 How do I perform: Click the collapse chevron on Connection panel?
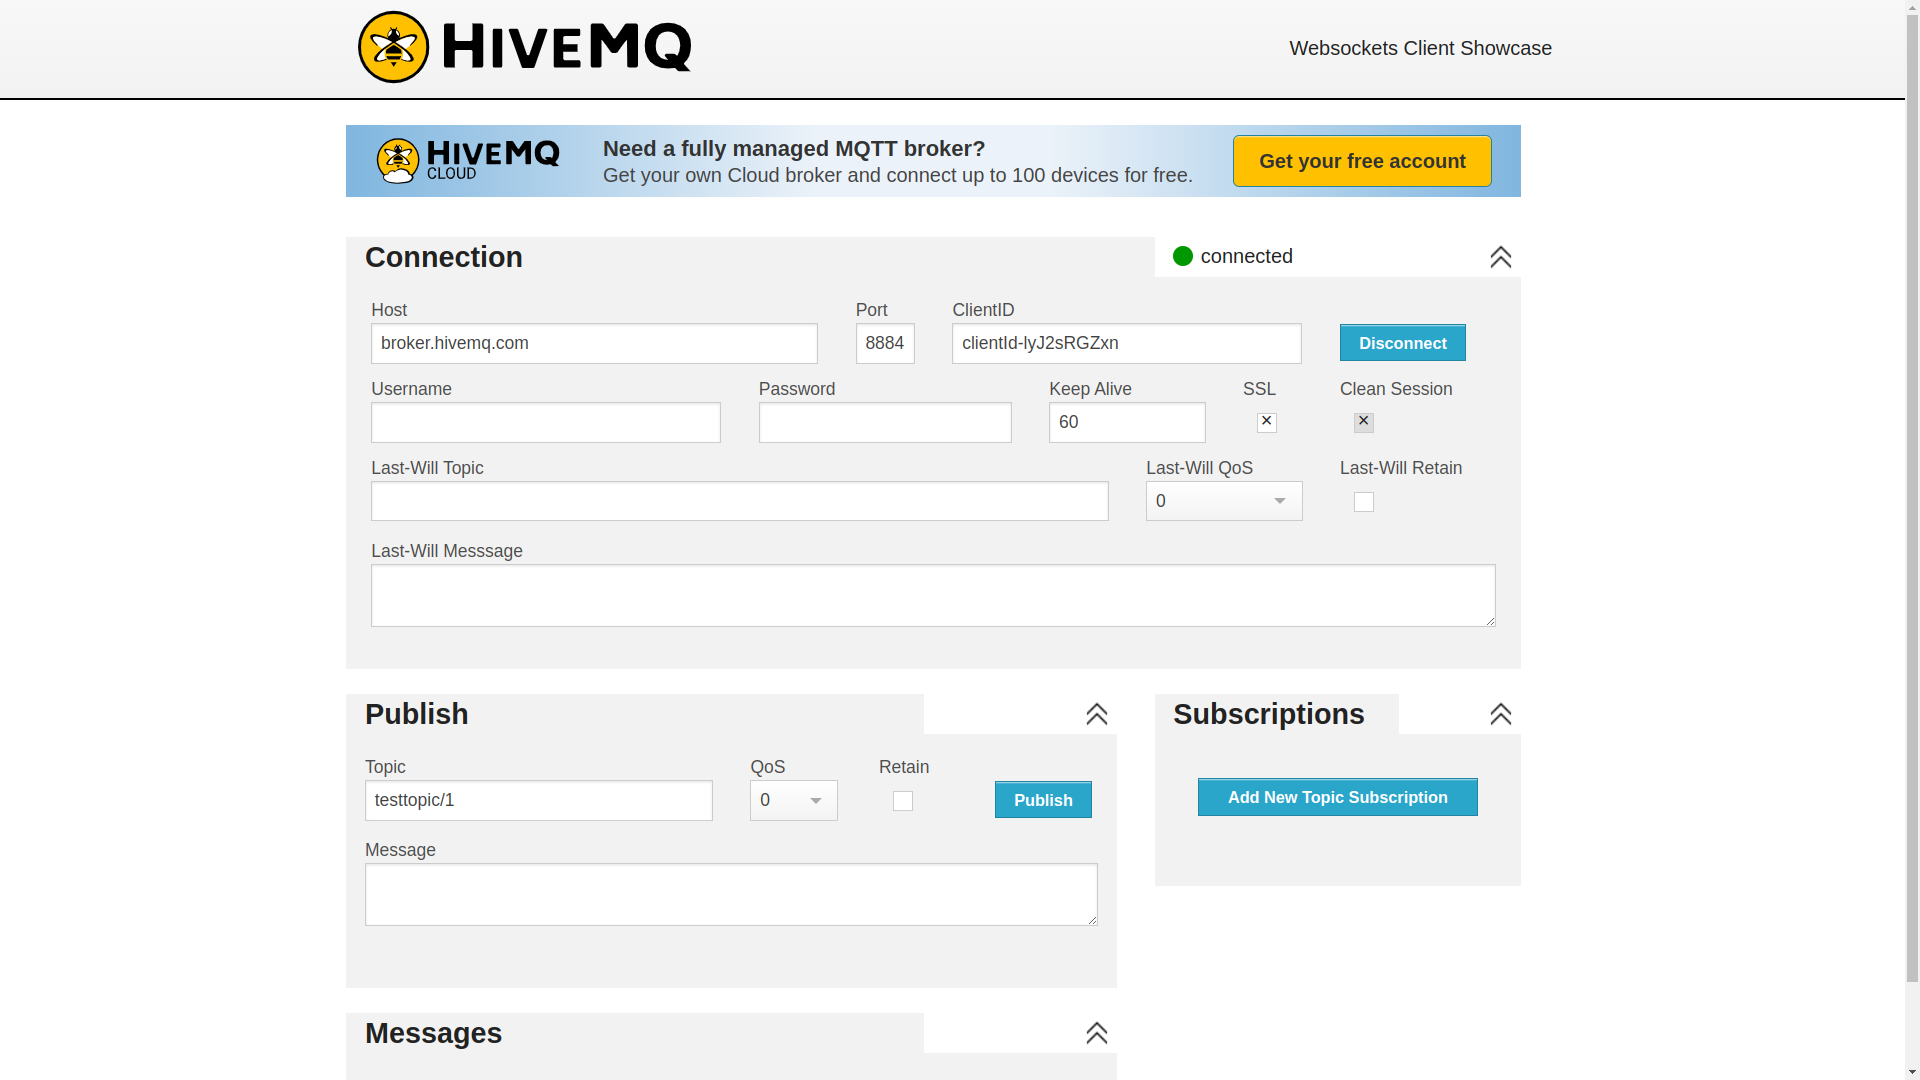(x=1501, y=257)
